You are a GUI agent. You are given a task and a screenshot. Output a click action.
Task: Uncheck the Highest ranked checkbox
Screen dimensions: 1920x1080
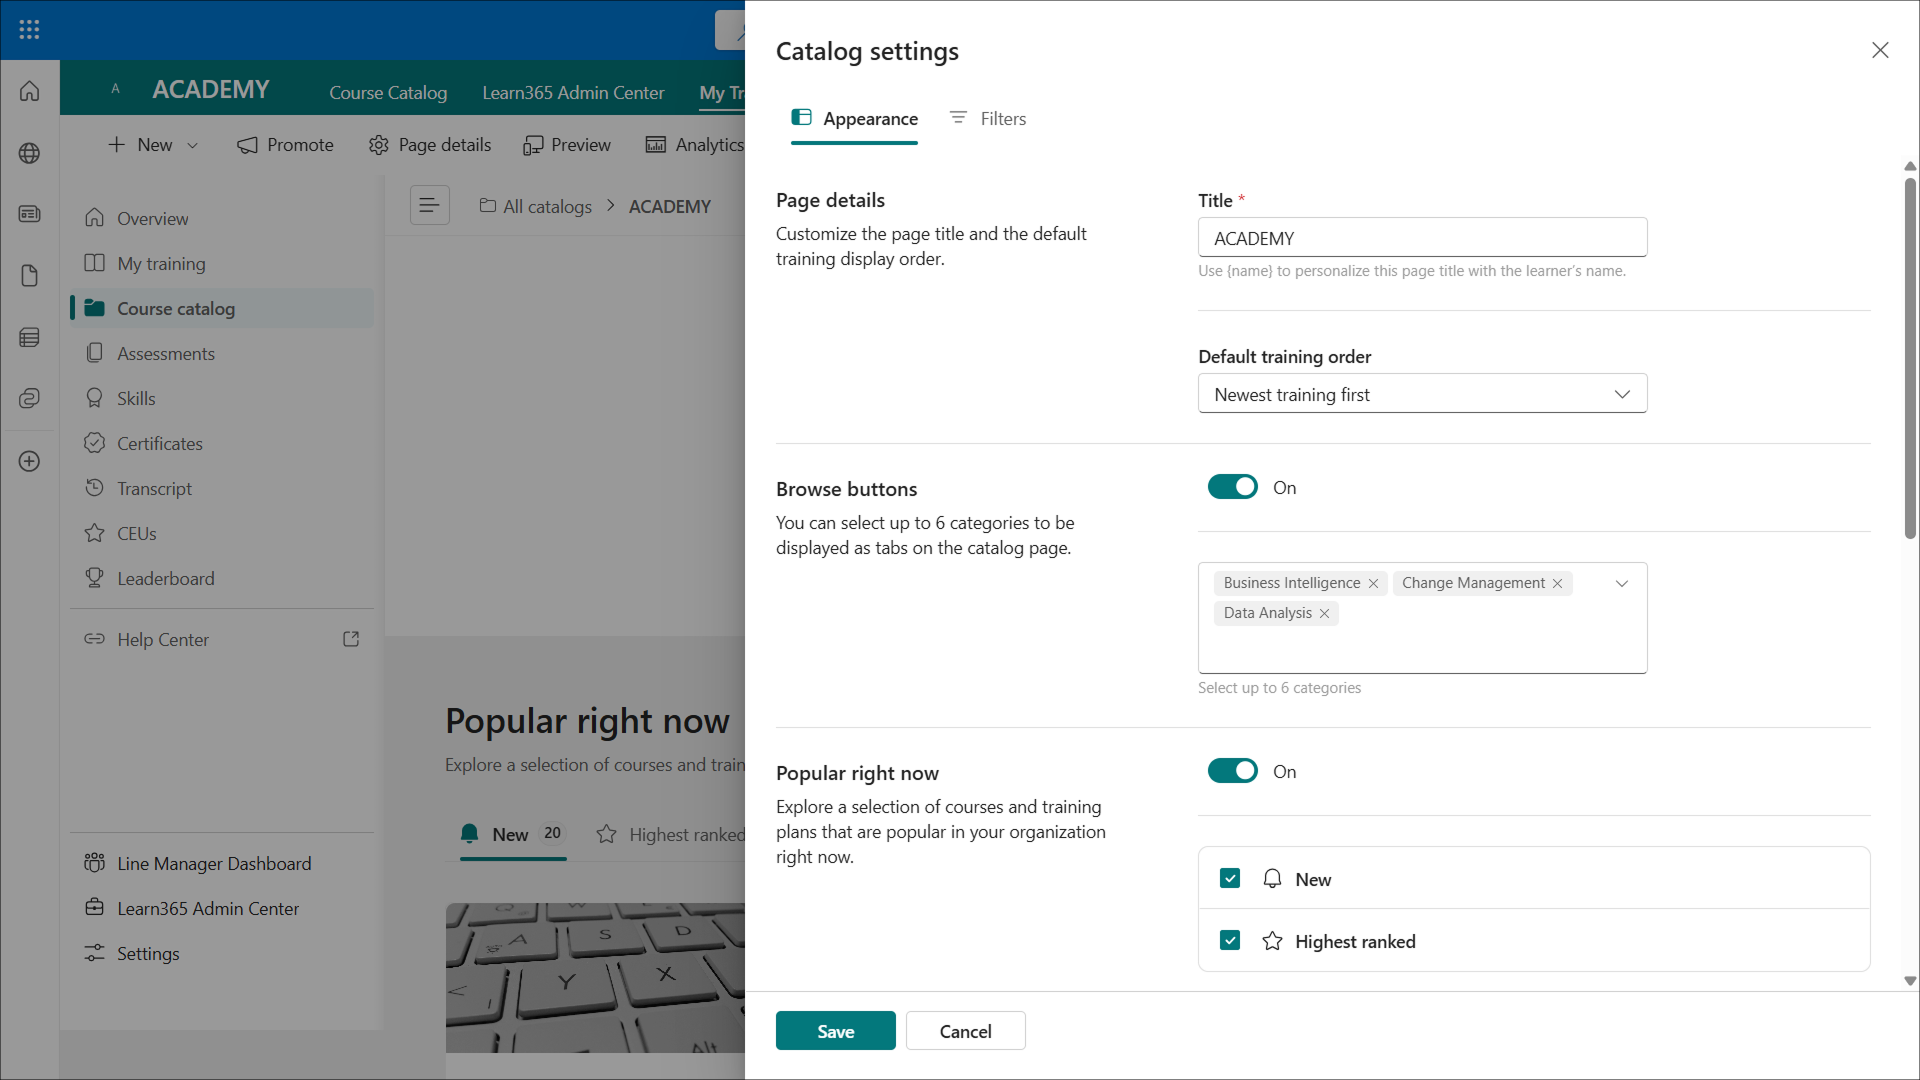(1230, 941)
